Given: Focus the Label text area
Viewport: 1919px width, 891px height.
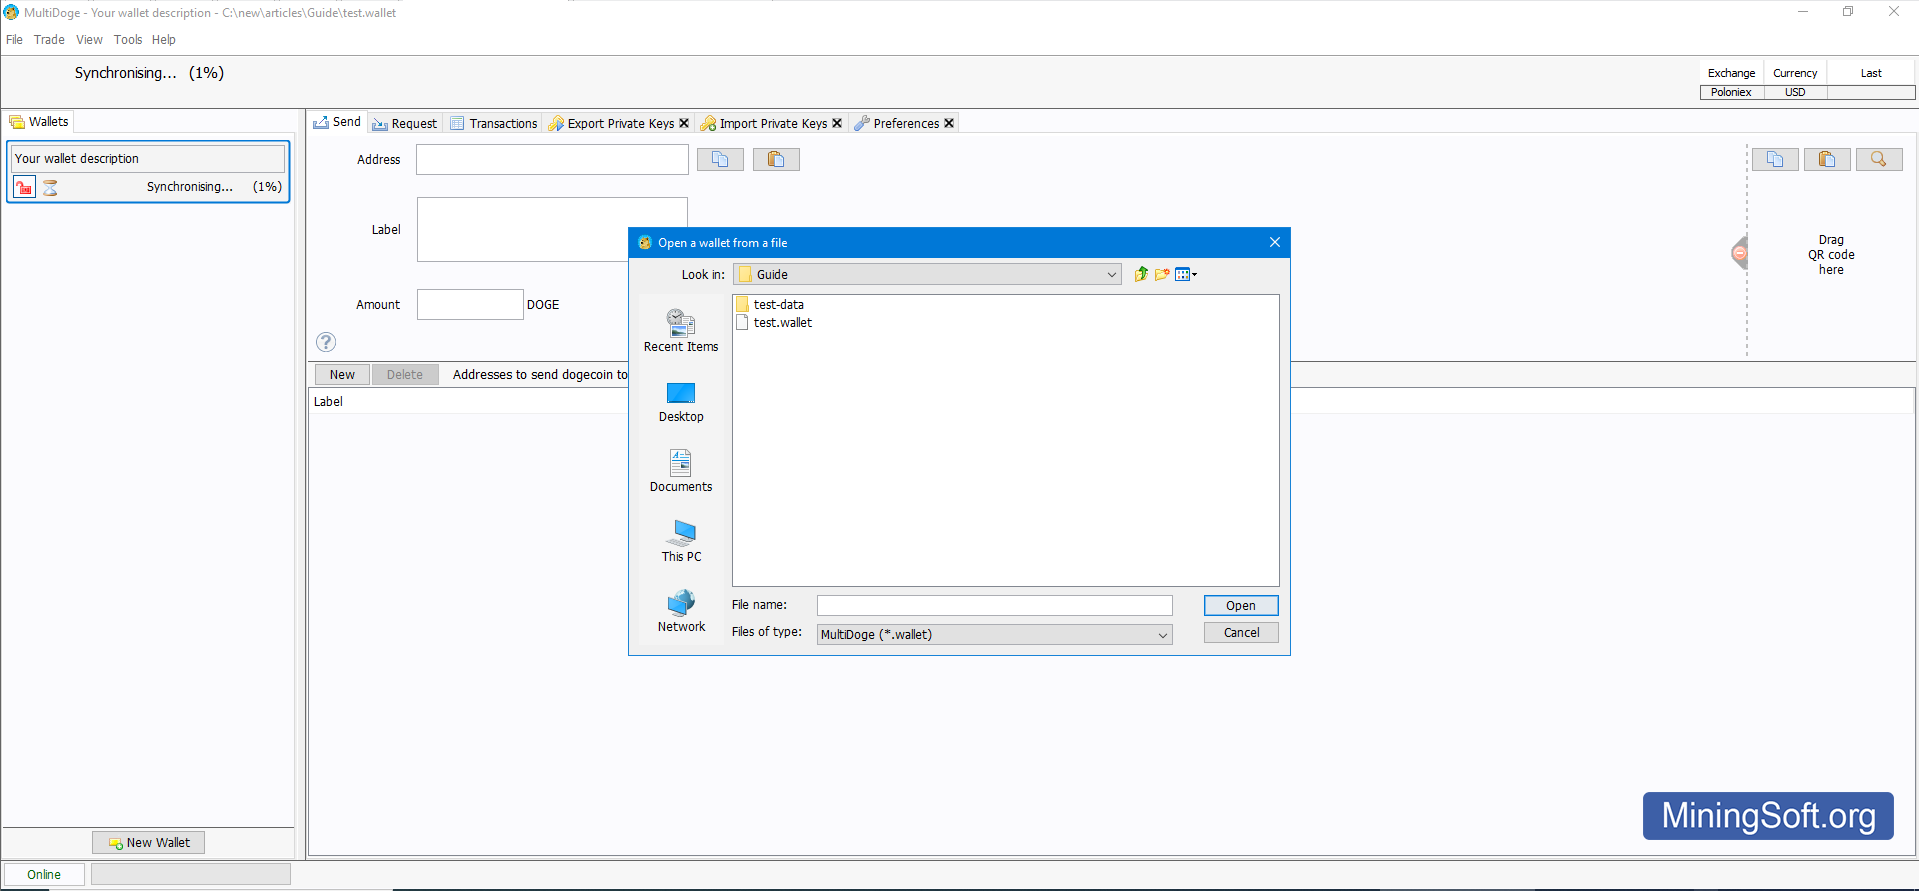Looking at the screenshot, I should pos(552,229).
